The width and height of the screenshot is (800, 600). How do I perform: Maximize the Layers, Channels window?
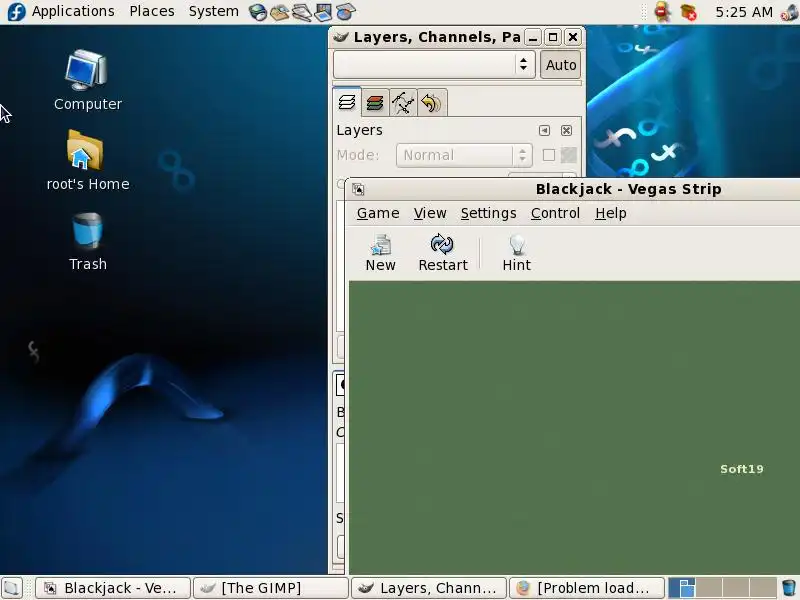pyautogui.click(x=553, y=37)
